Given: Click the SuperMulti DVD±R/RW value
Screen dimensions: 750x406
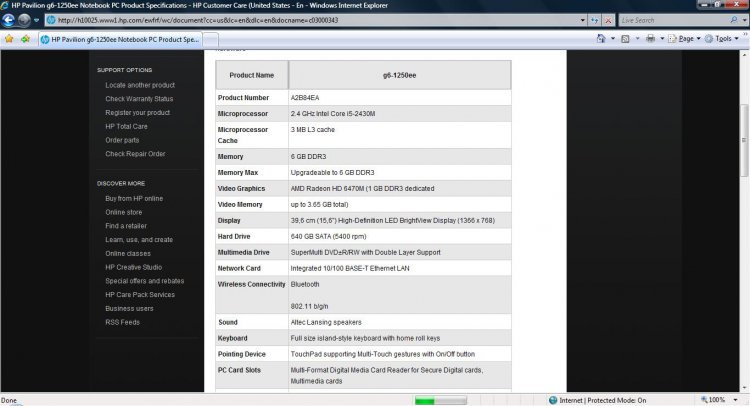Looking at the screenshot, I should pyautogui.click(x=365, y=252).
